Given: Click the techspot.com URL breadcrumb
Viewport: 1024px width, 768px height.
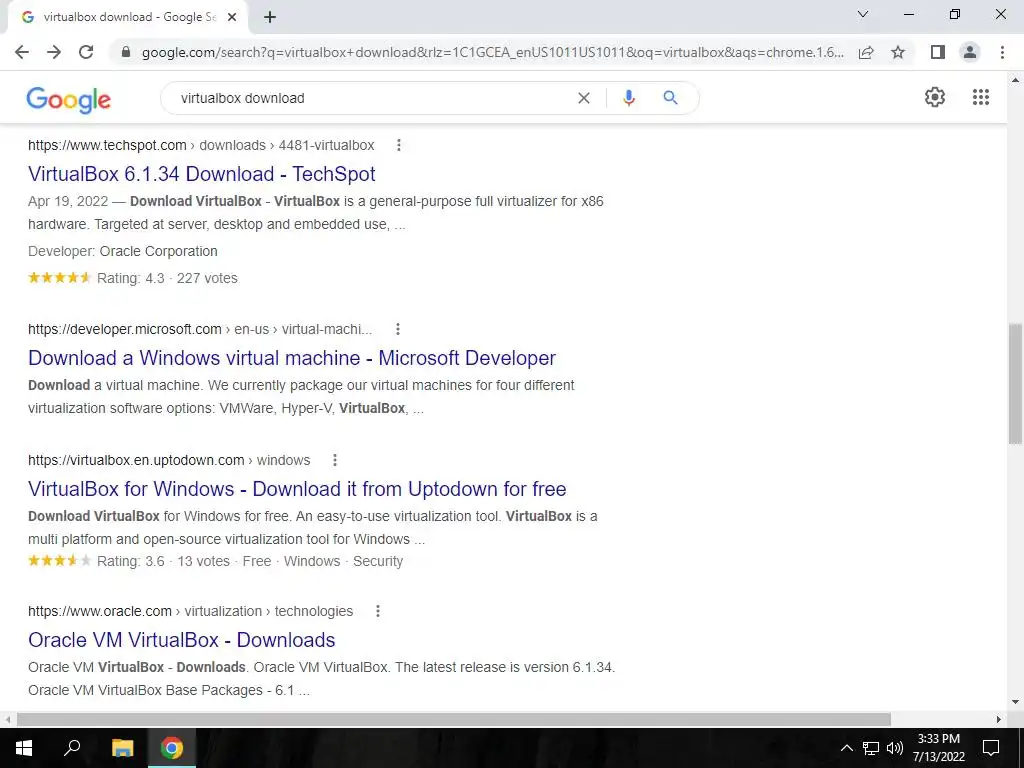Looking at the screenshot, I should click(x=201, y=145).
